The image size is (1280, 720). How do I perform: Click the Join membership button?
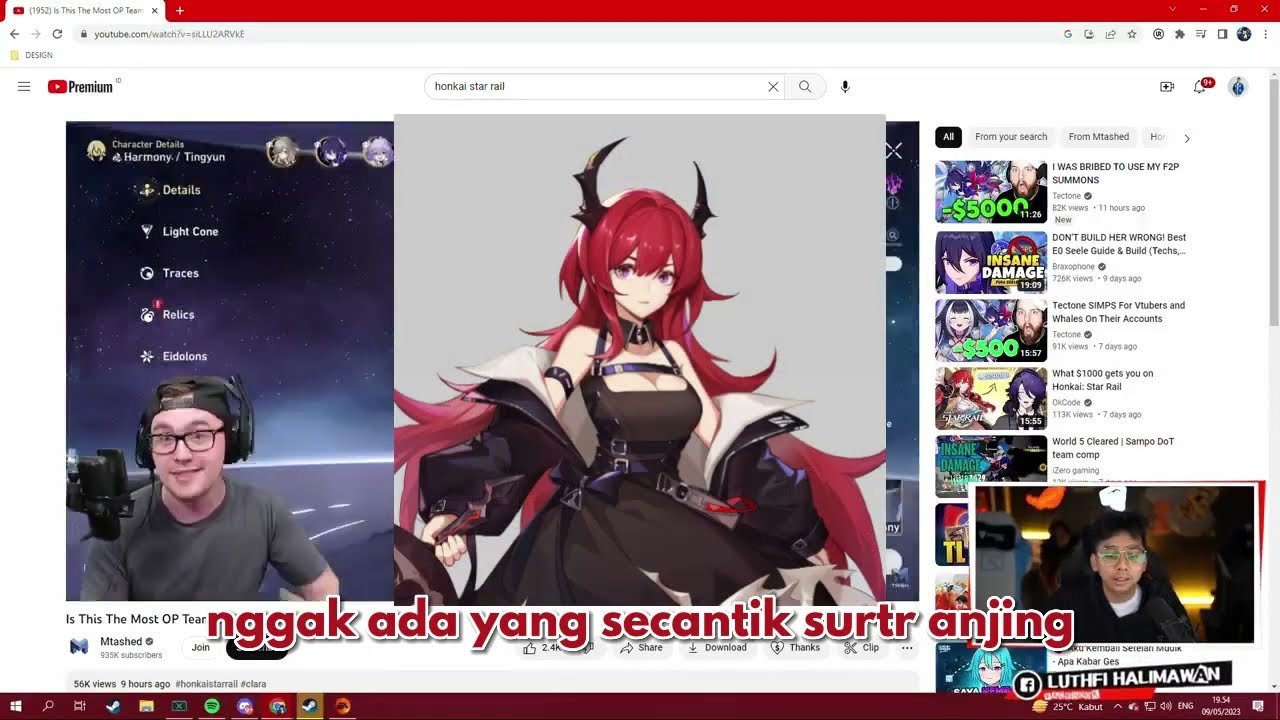point(201,648)
